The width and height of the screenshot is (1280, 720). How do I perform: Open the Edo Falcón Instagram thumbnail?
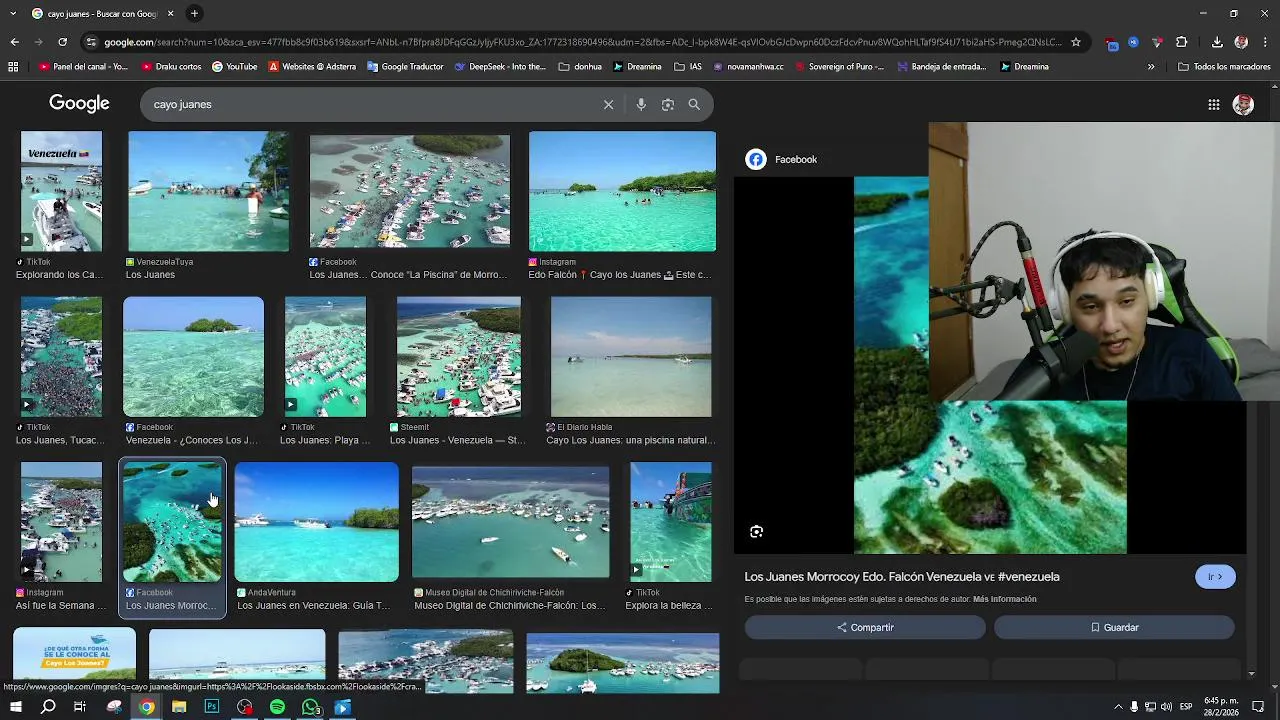tap(622, 191)
